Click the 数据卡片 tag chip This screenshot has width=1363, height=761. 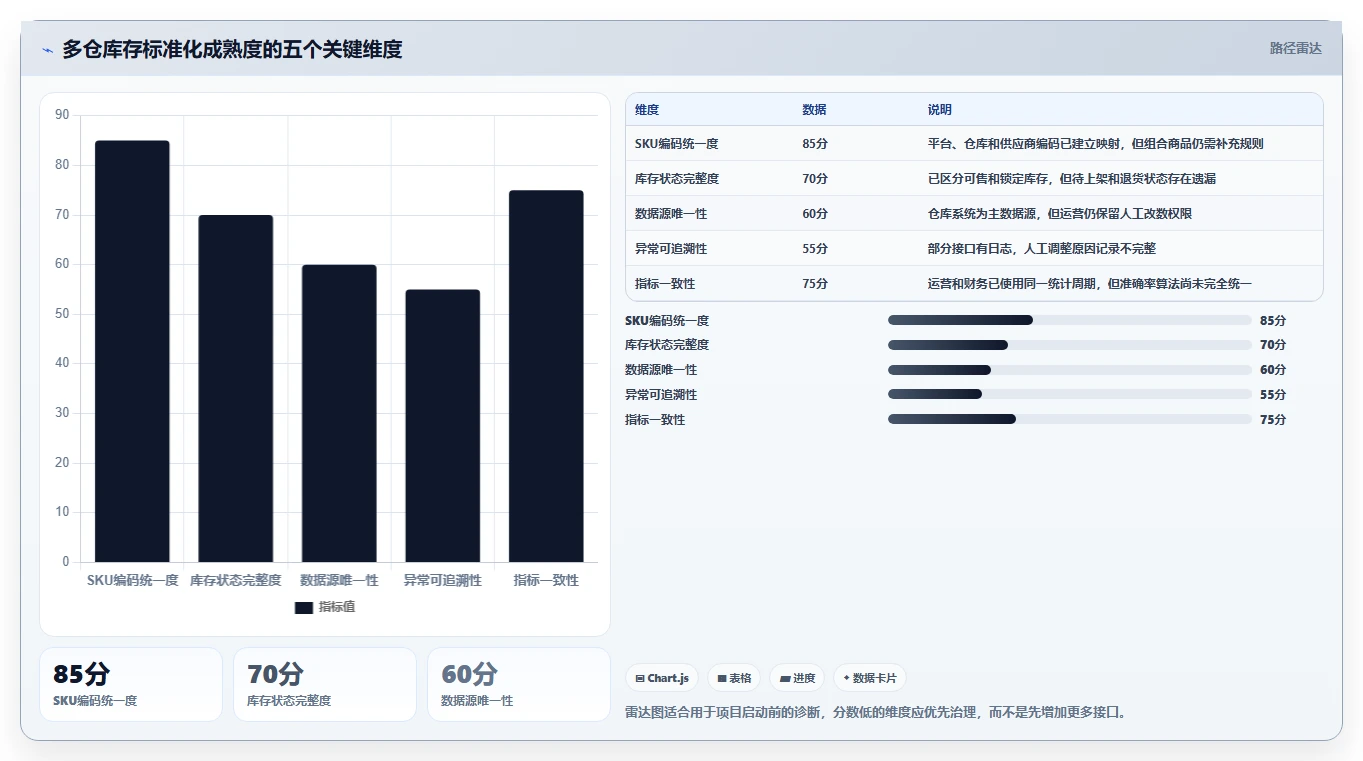click(870, 678)
